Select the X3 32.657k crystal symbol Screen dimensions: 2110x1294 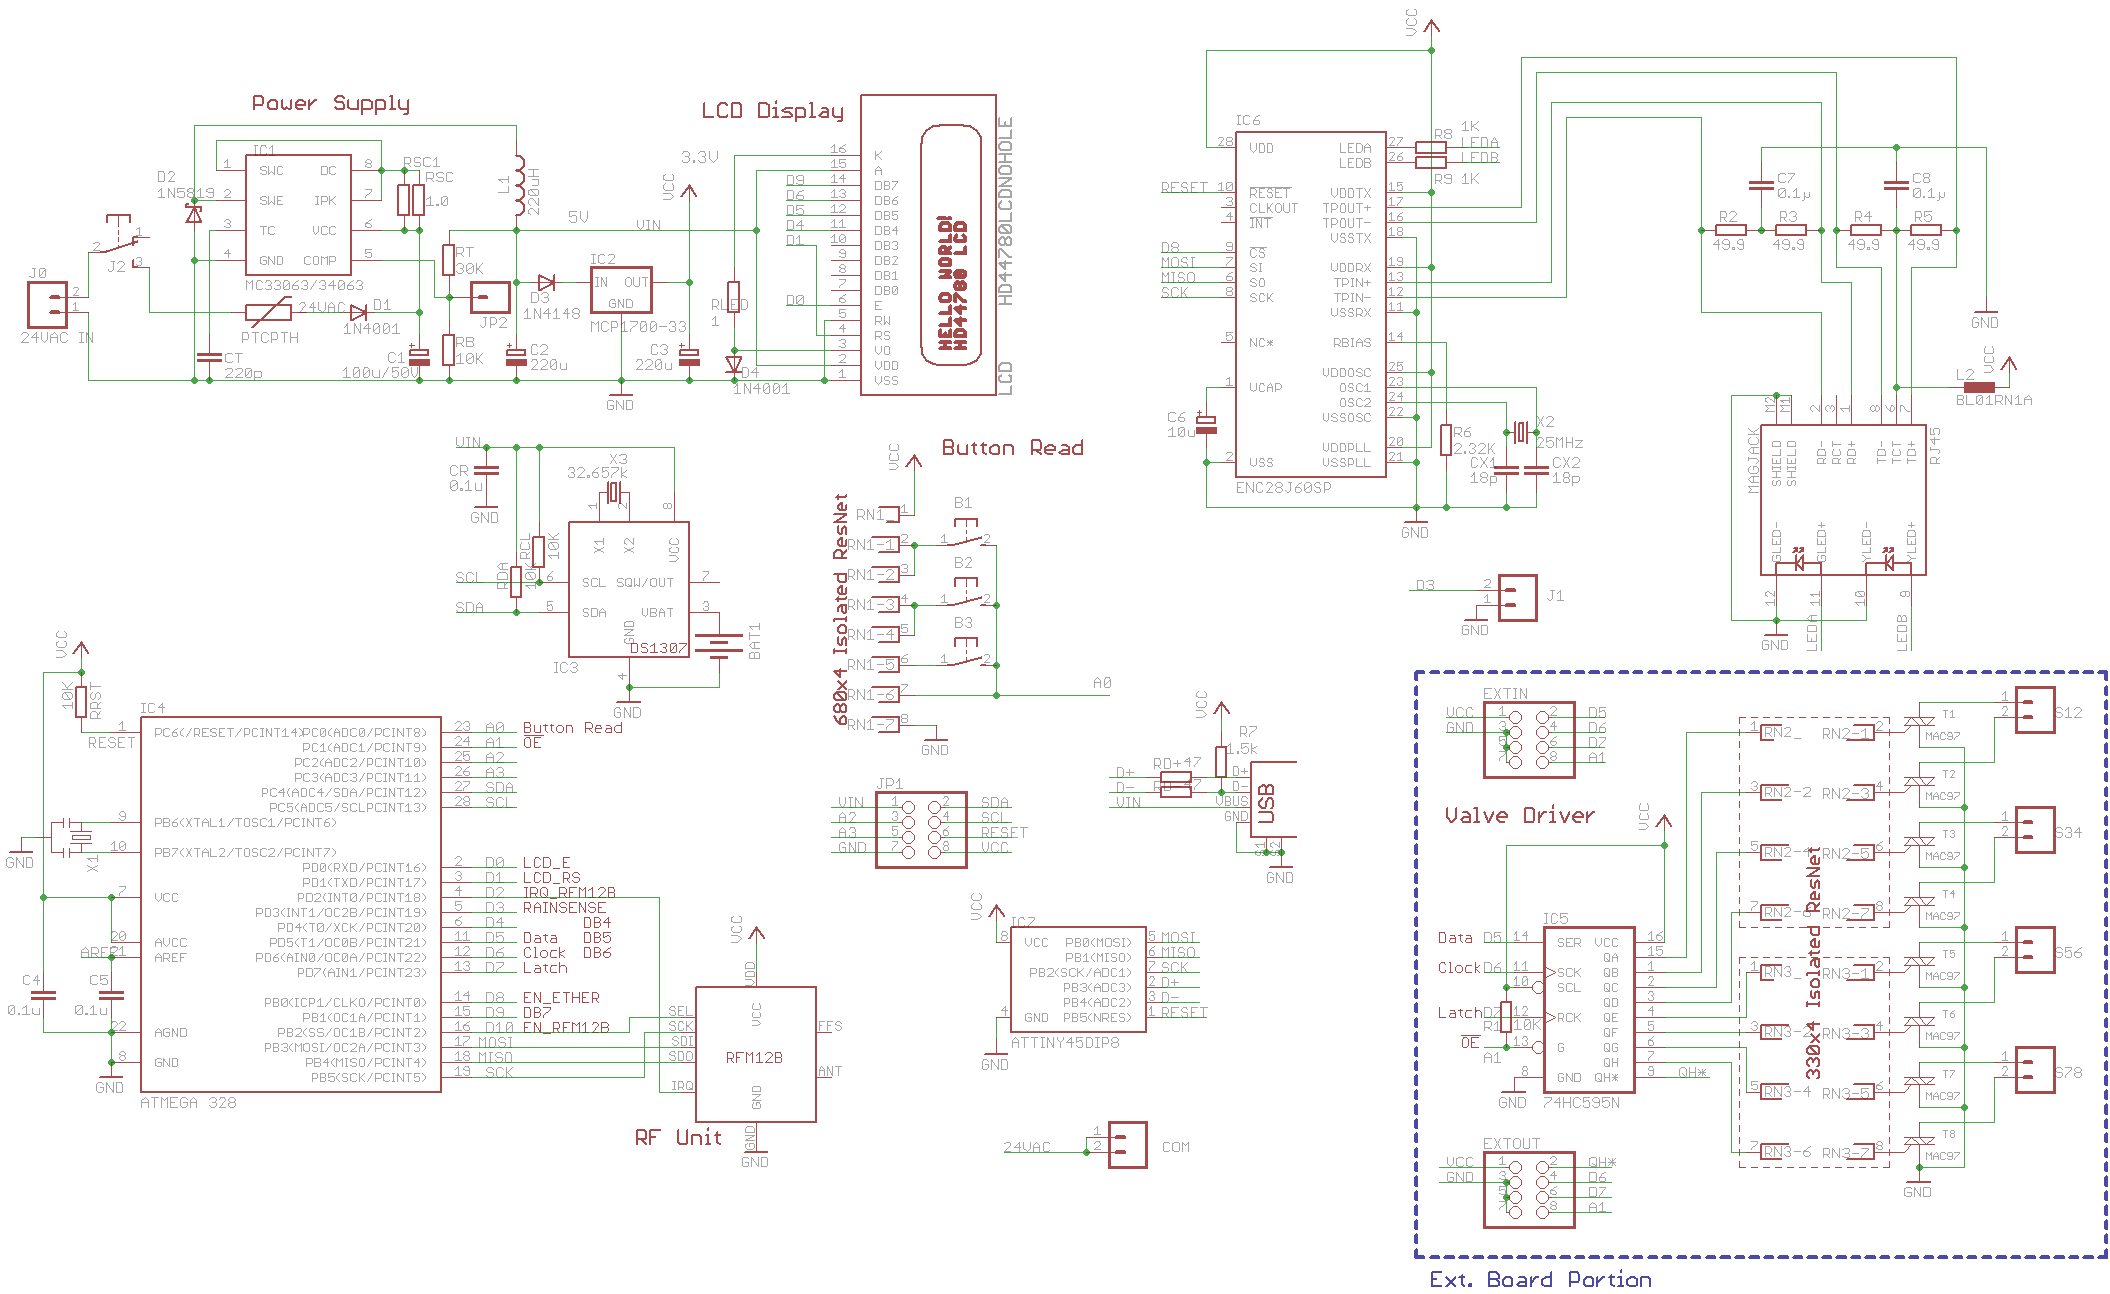tap(614, 492)
